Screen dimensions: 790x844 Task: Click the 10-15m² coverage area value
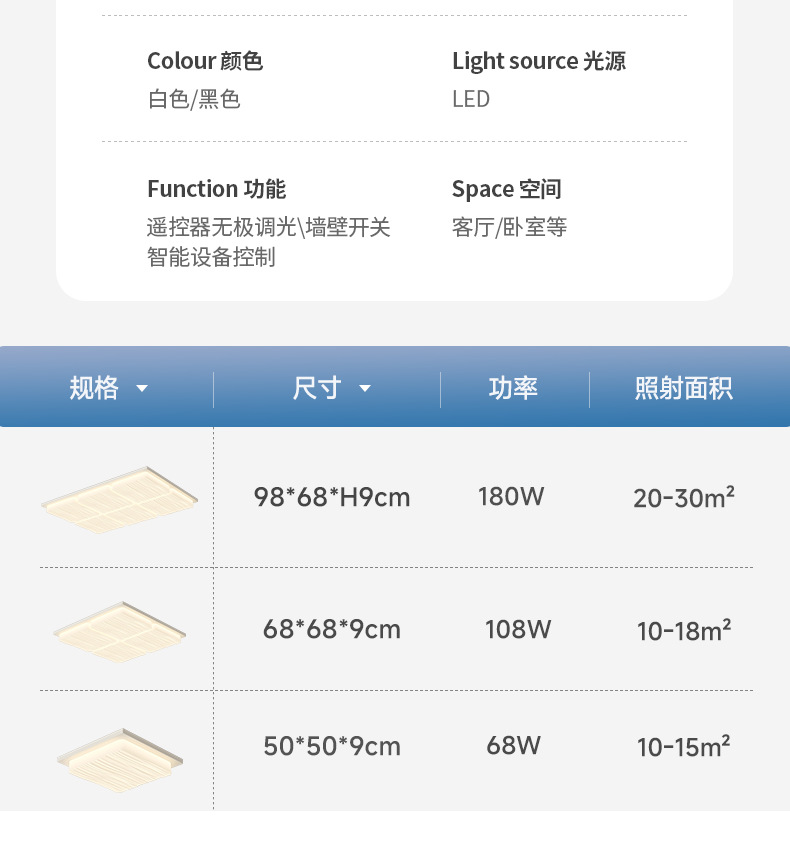[684, 746]
